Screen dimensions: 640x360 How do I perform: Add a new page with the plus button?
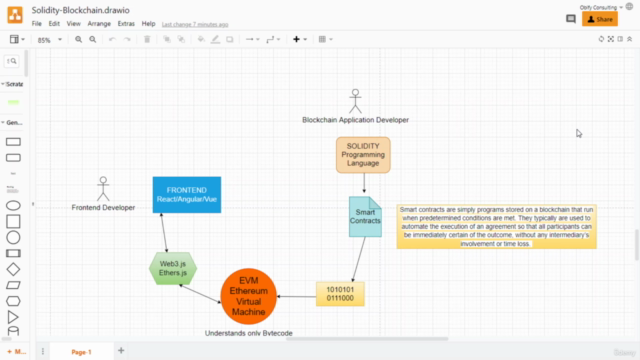click(121, 351)
